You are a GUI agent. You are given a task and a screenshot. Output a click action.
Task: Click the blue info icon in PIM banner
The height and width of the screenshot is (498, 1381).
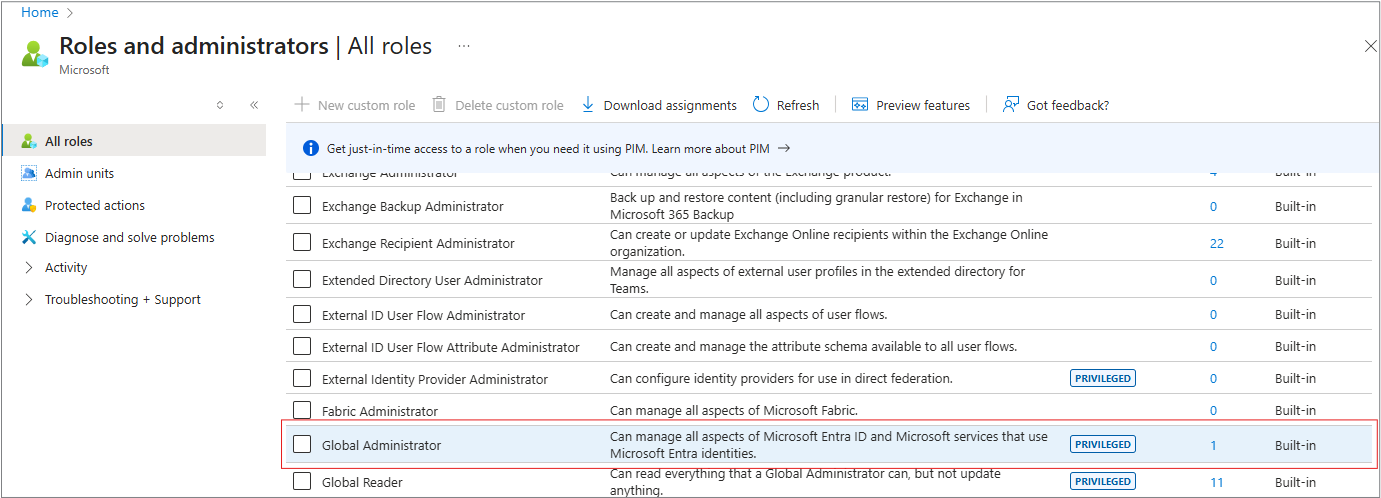311,148
